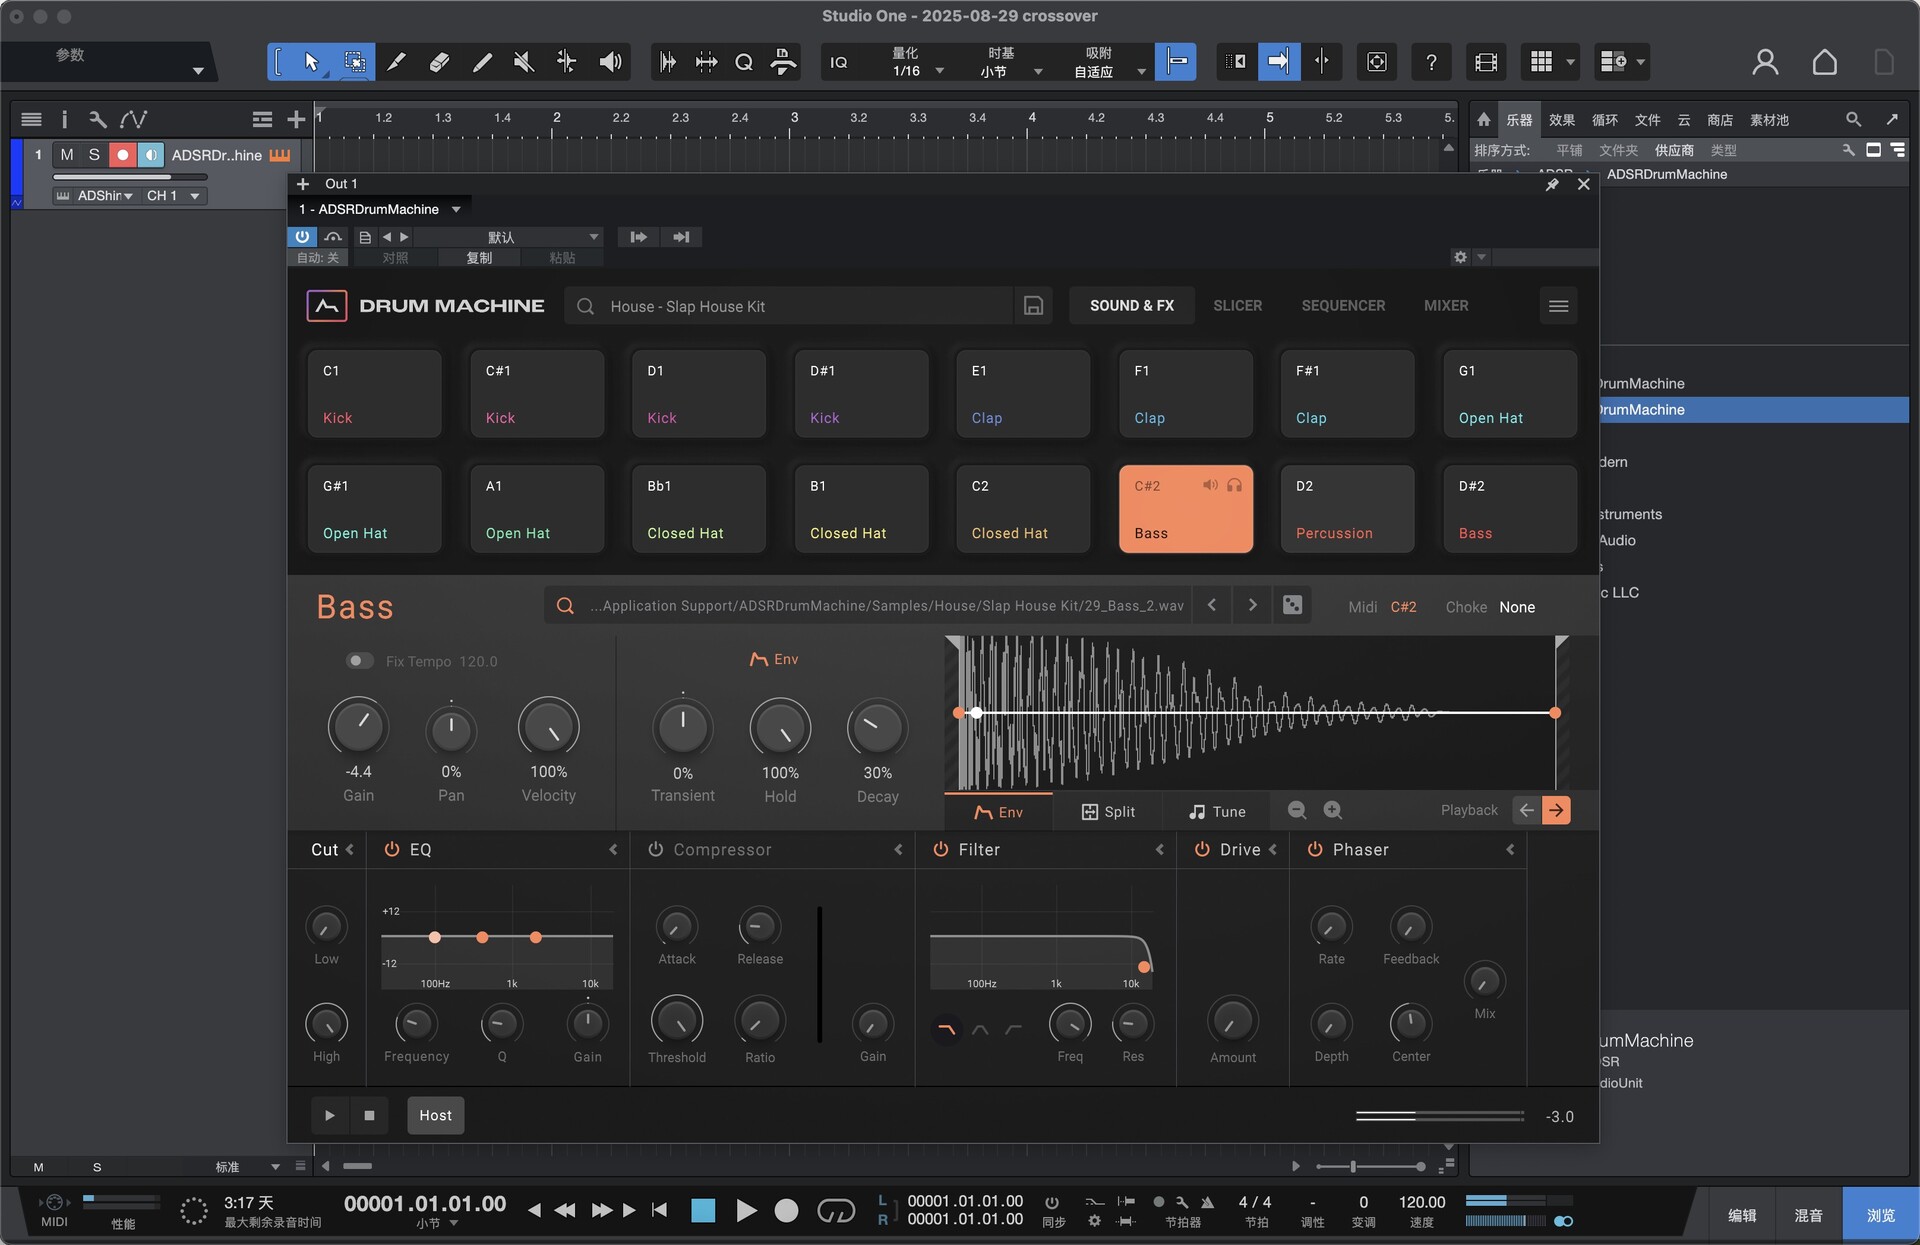Open the IQ quantize panel

click(x=839, y=62)
